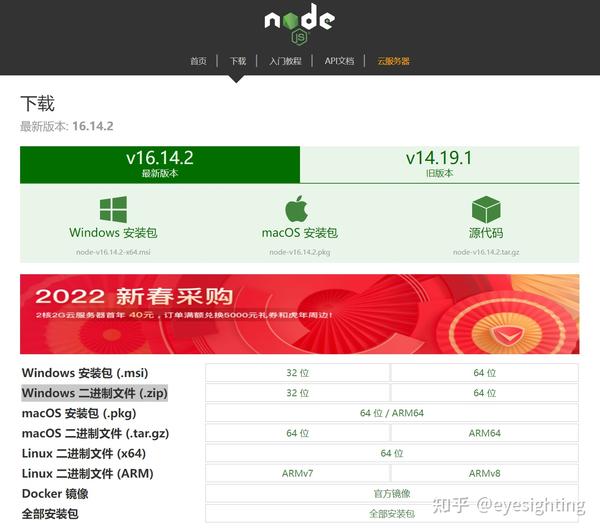Click the macOS 安装包 download label
Screen dimensions: 600x532
[300, 233]
